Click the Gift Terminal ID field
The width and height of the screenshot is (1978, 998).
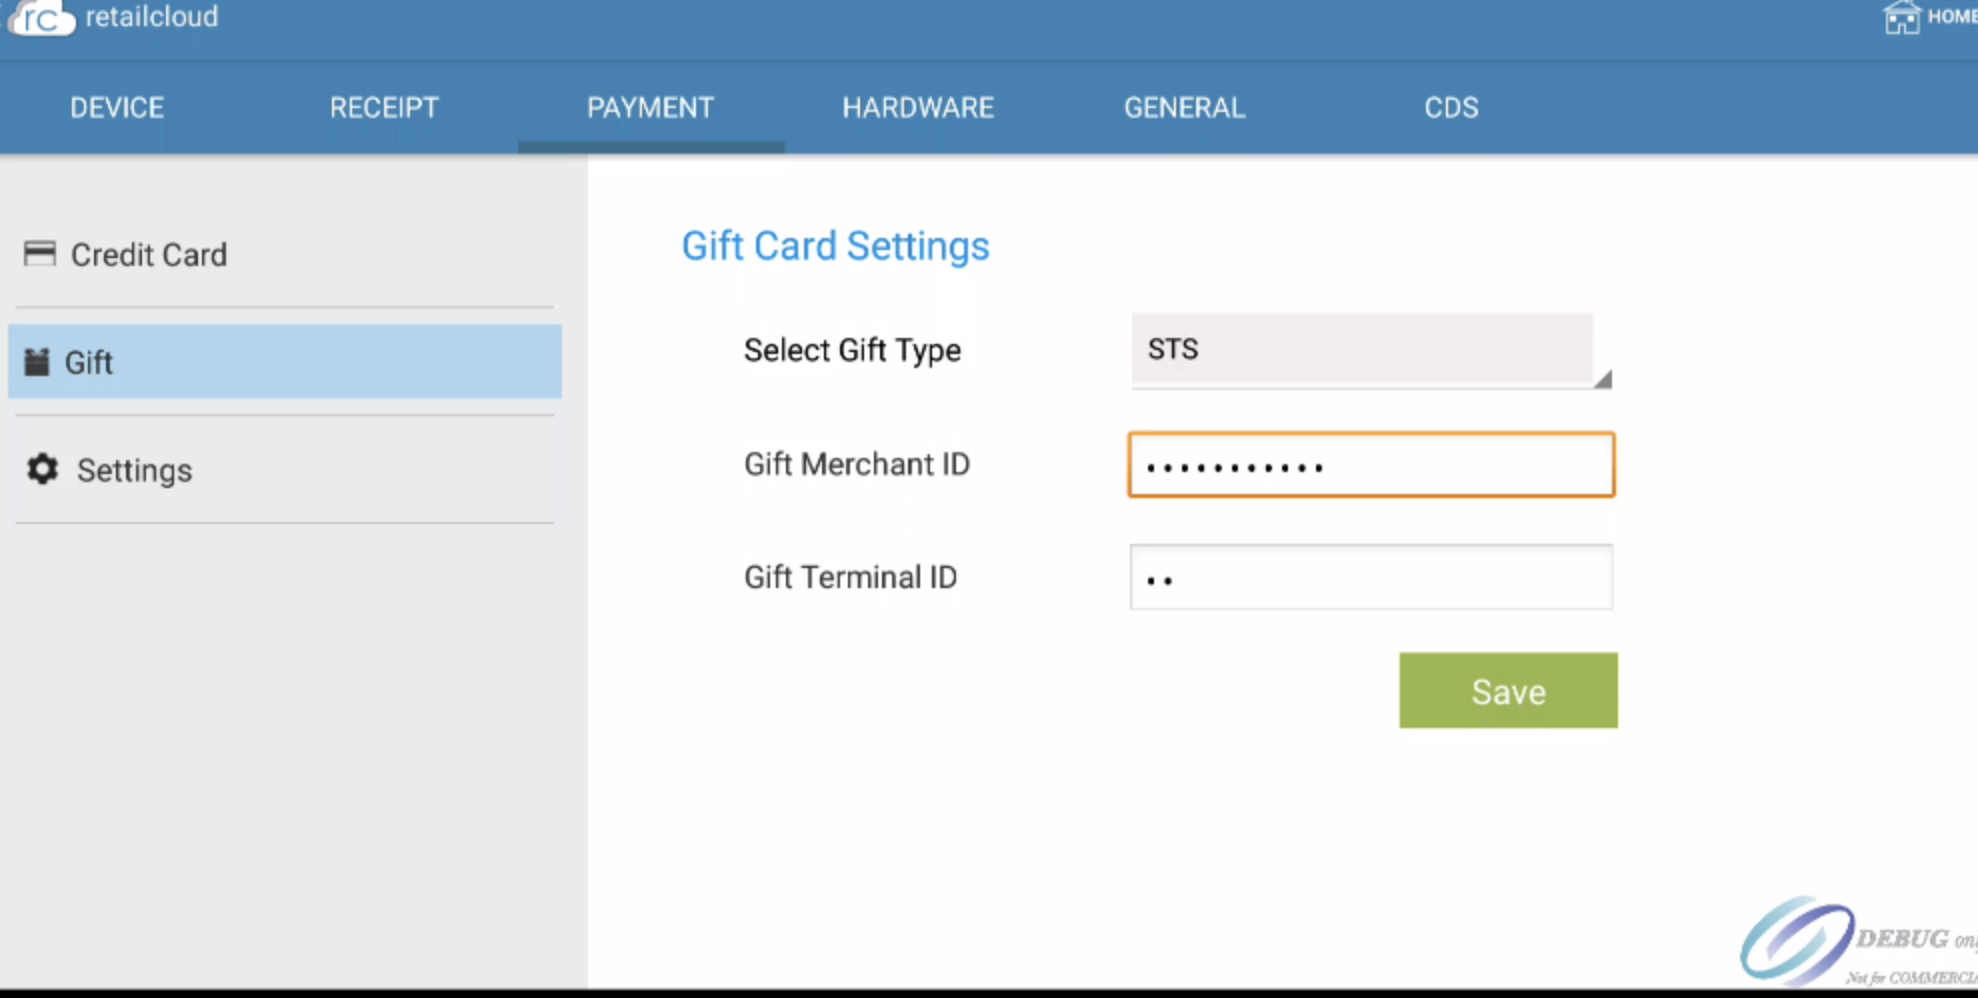1371,577
